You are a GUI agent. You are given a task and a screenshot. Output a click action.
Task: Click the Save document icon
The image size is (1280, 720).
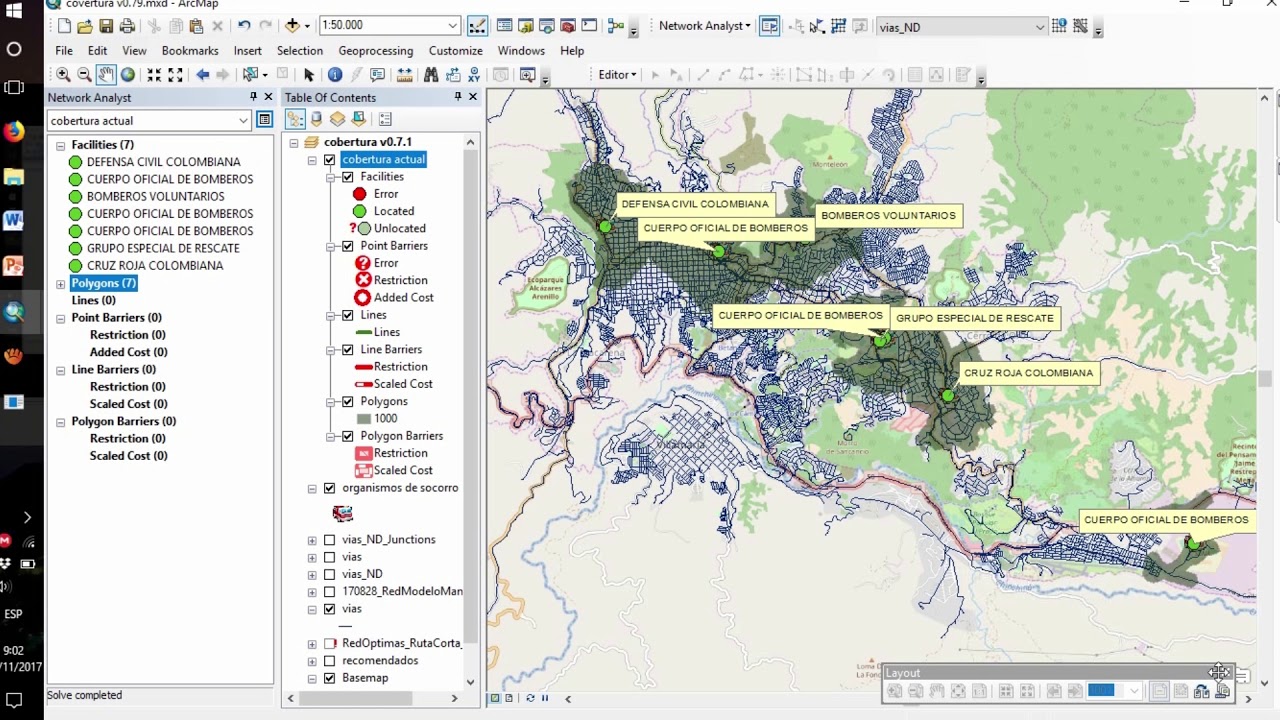(x=106, y=26)
